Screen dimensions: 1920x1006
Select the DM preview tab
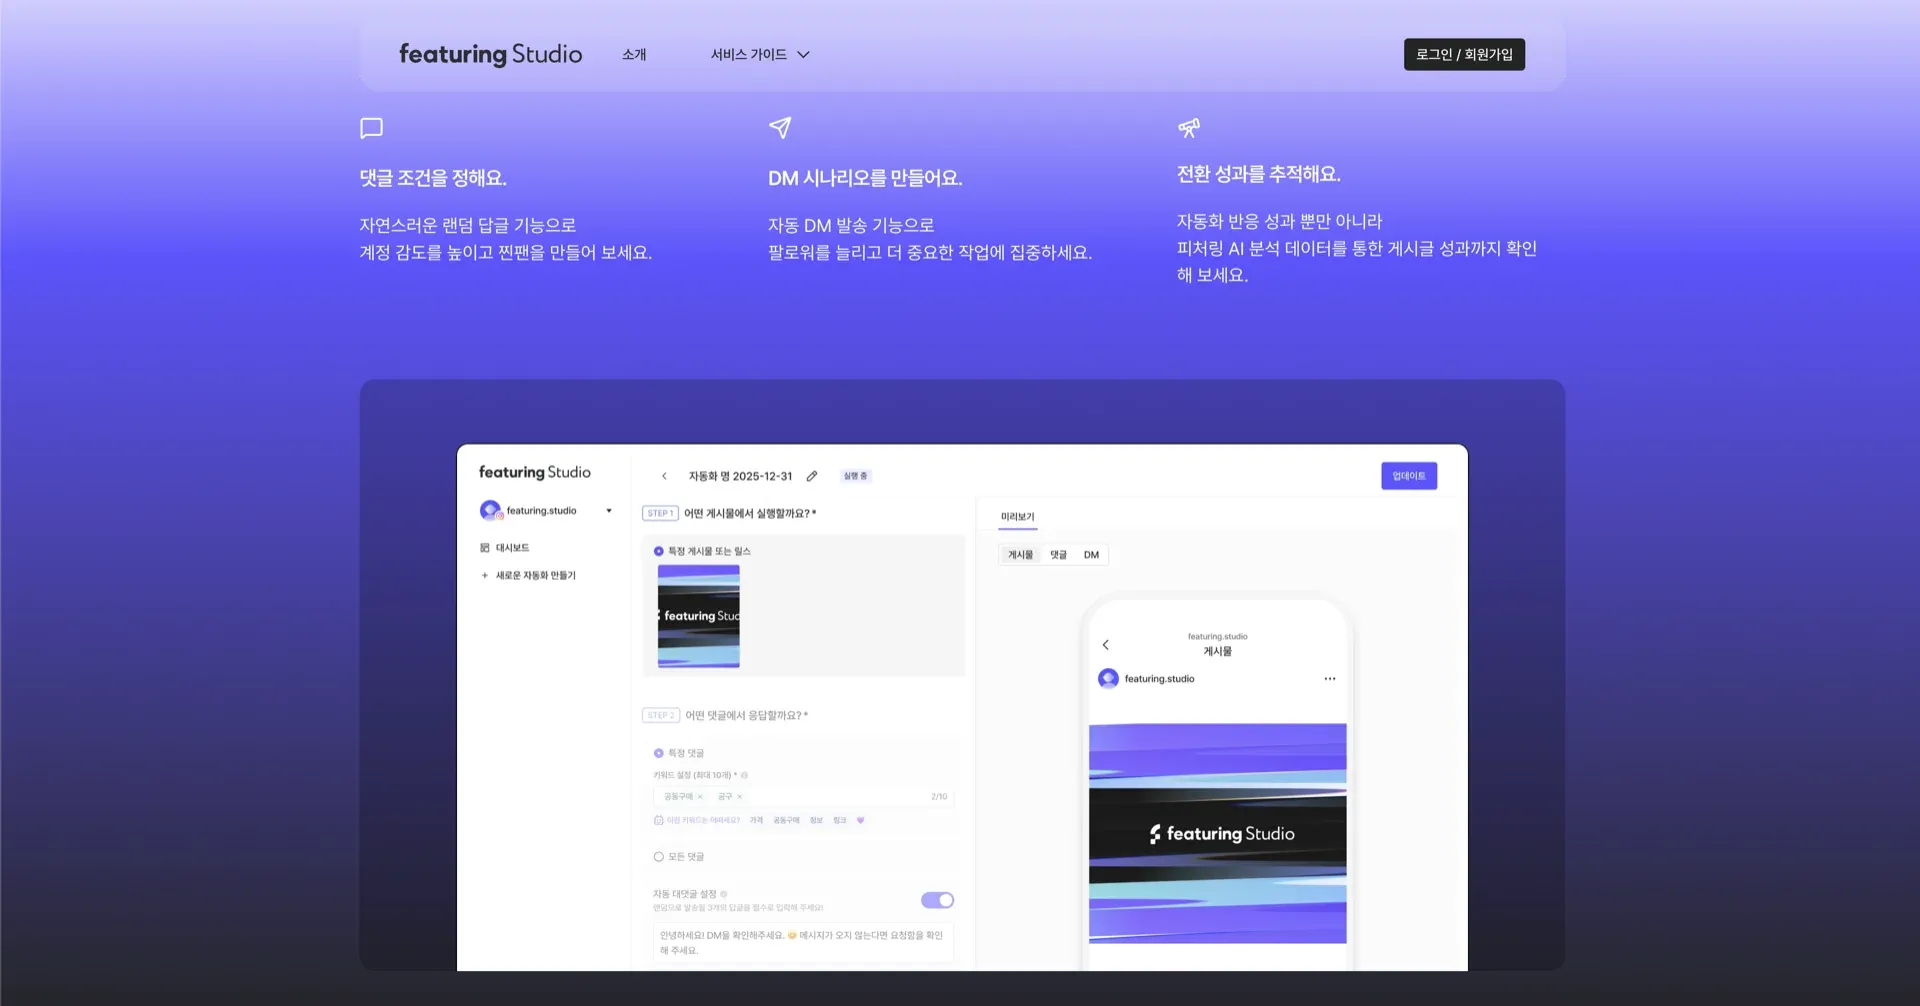point(1091,555)
